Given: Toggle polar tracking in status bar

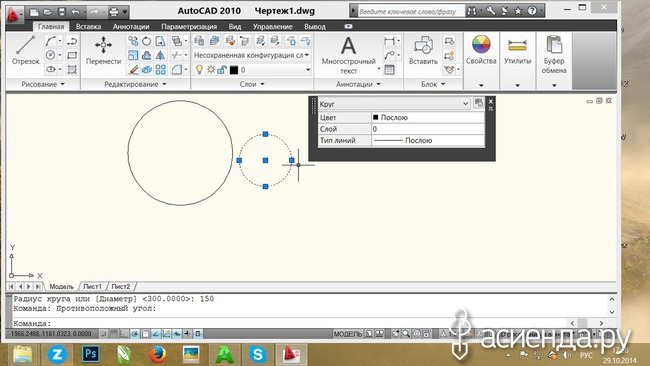Looking at the screenshot, I should [135, 334].
